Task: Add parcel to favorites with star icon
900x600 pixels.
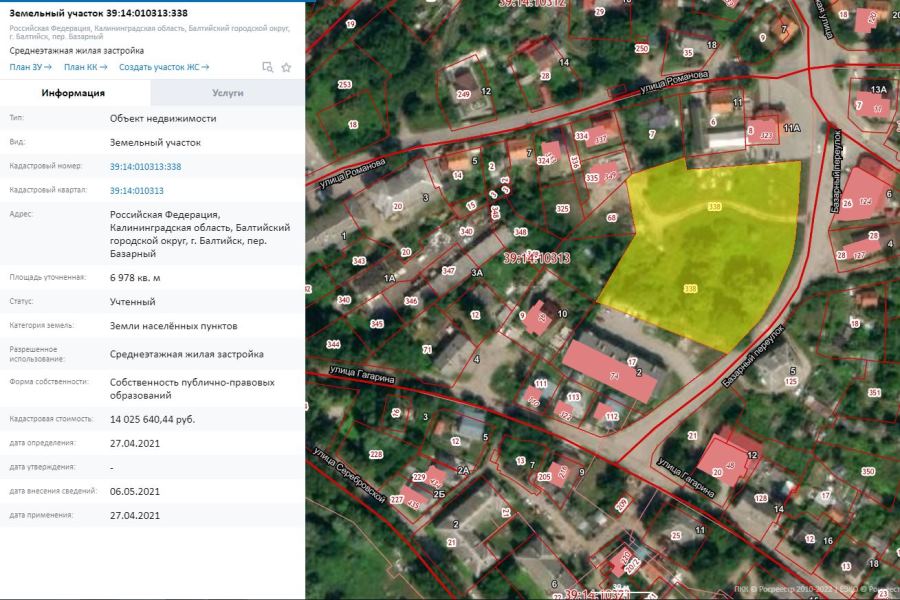Action: (x=286, y=67)
